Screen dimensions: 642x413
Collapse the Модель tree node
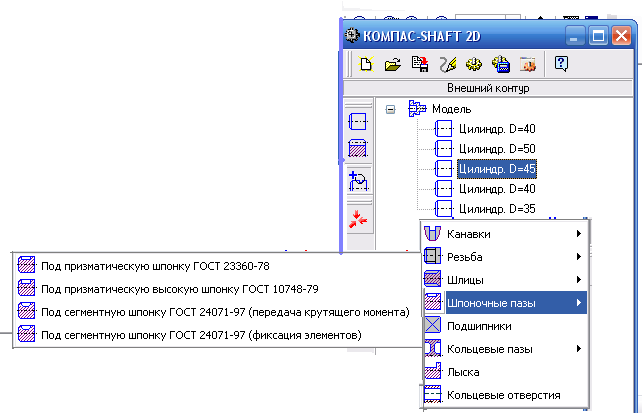391,109
